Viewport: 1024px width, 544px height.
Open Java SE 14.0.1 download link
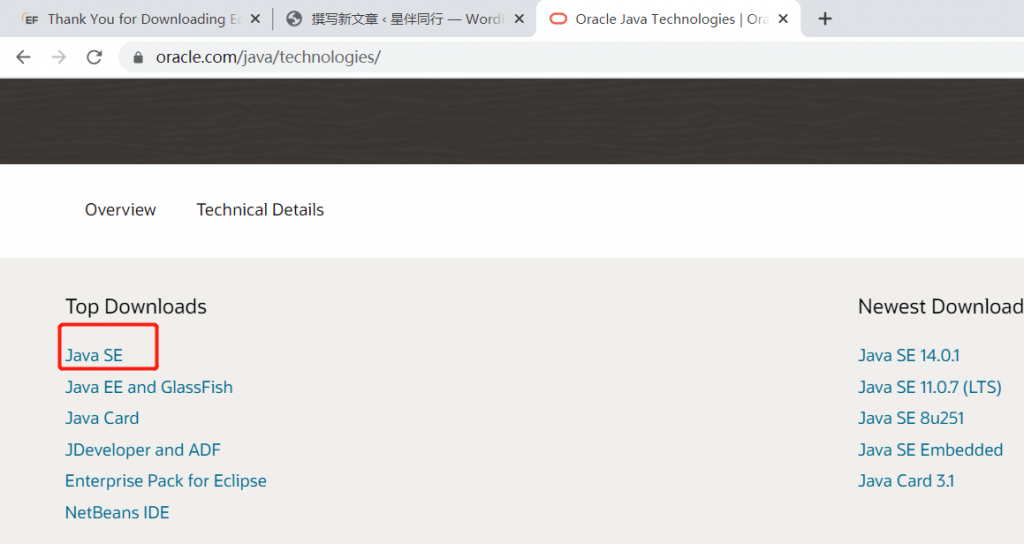pos(908,355)
